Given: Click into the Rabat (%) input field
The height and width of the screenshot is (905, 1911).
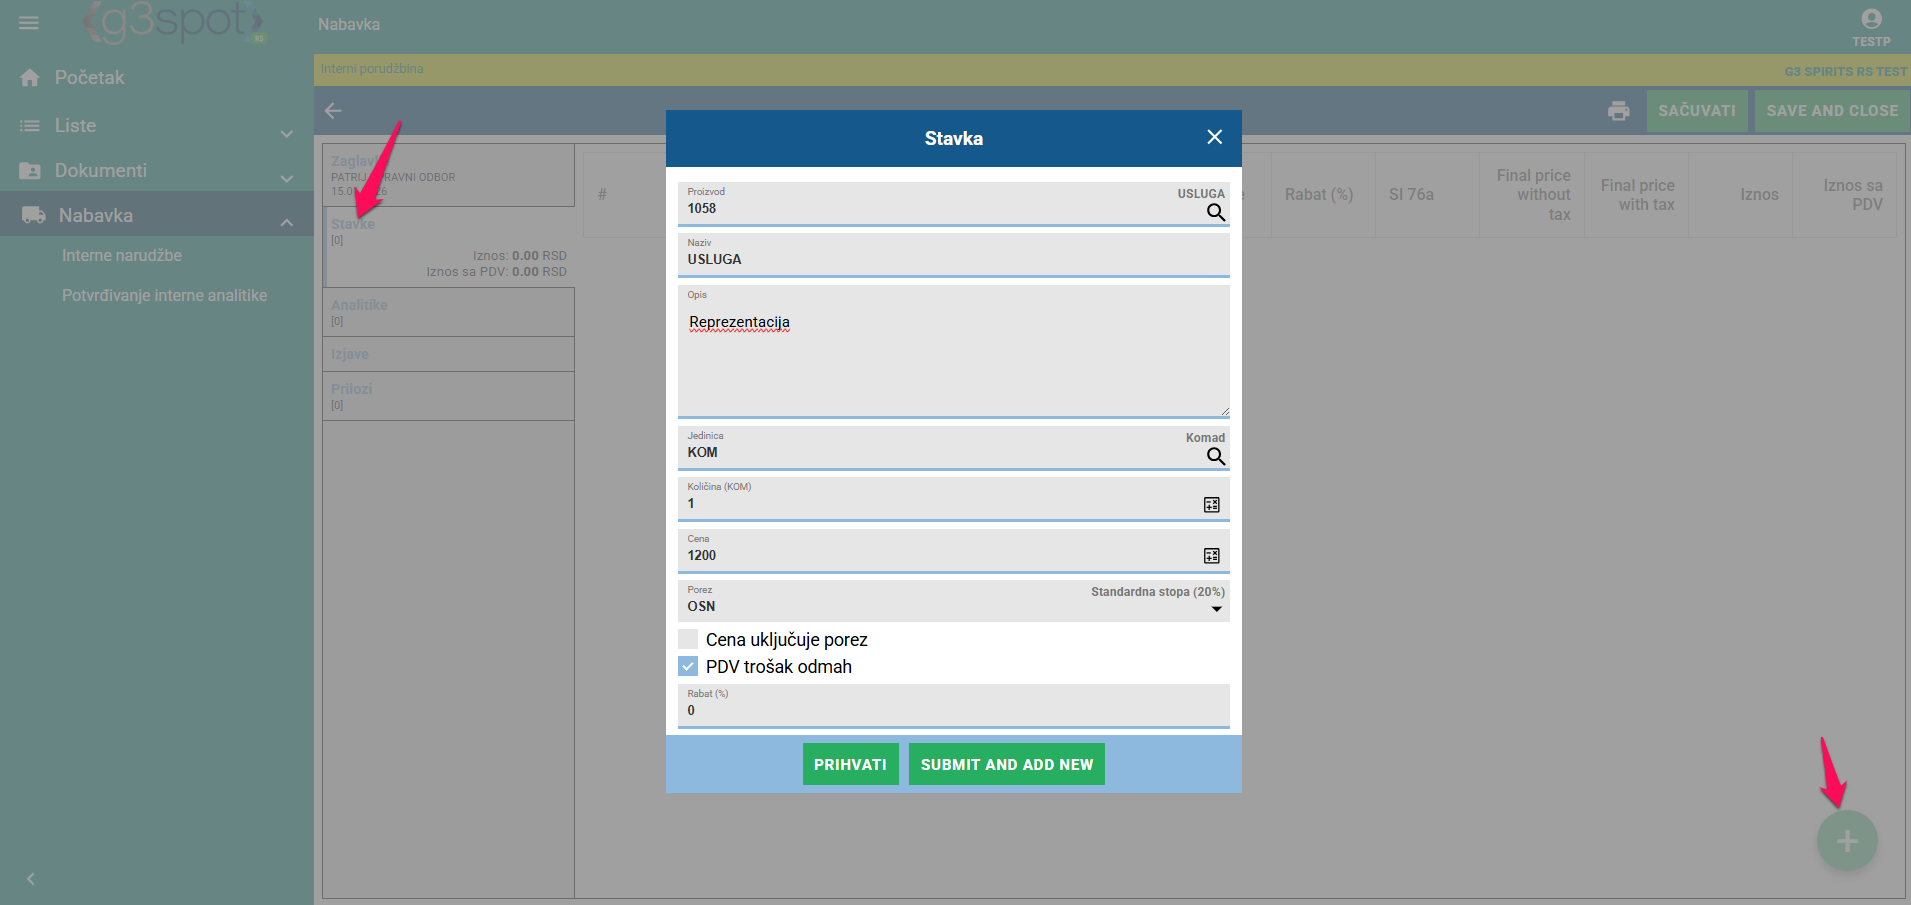Looking at the screenshot, I should (x=952, y=710).
